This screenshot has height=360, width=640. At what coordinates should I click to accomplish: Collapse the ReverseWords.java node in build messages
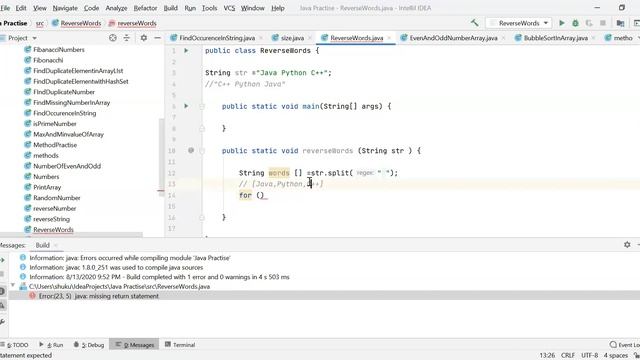(13, 286)
